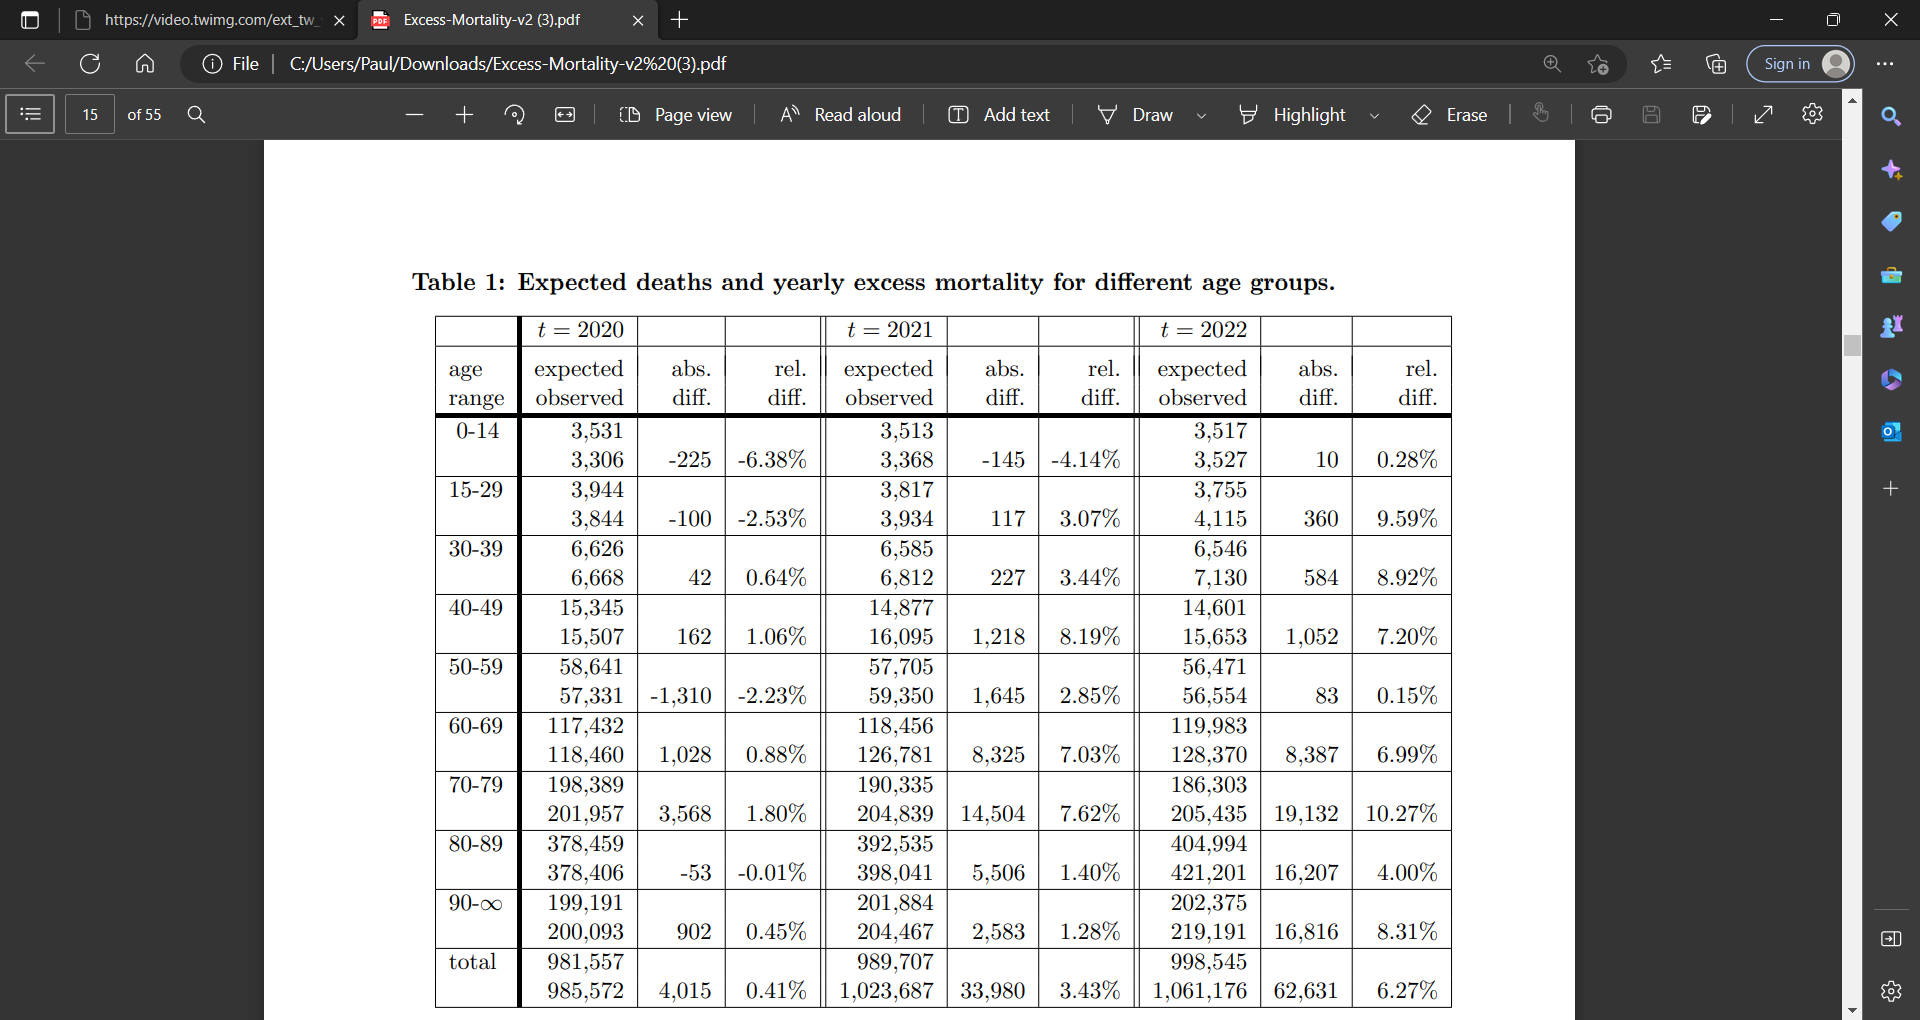
Task: Open the Outlook icon in sidebar
Action: pos(1891,432)
